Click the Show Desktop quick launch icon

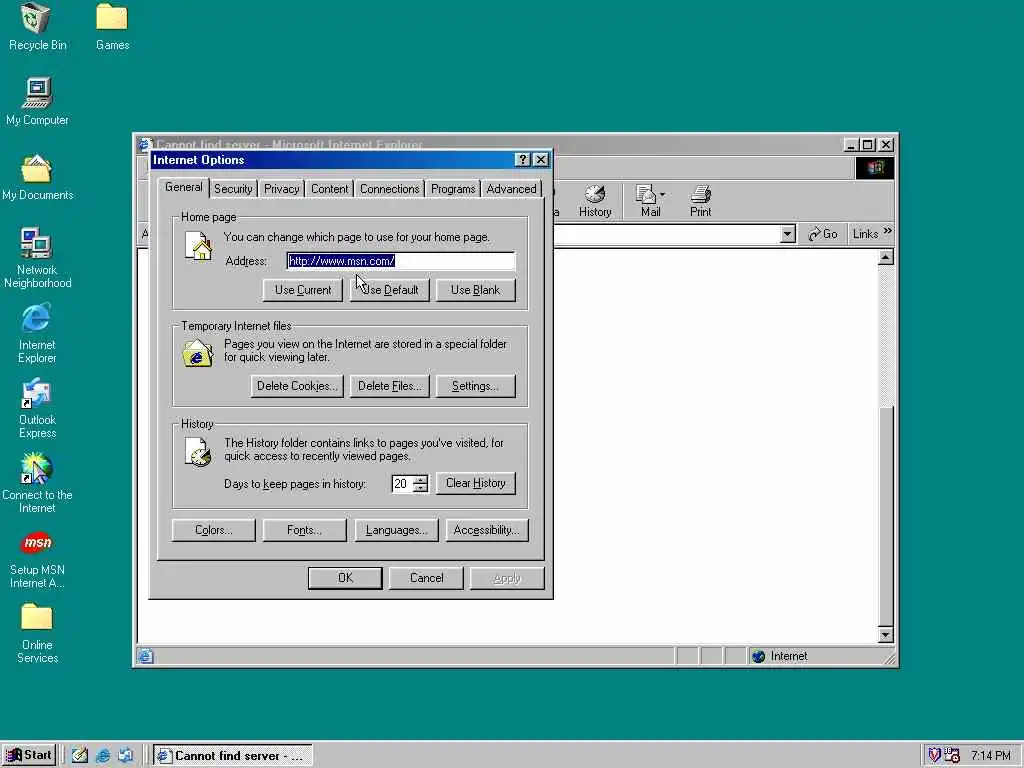(80, 756)
